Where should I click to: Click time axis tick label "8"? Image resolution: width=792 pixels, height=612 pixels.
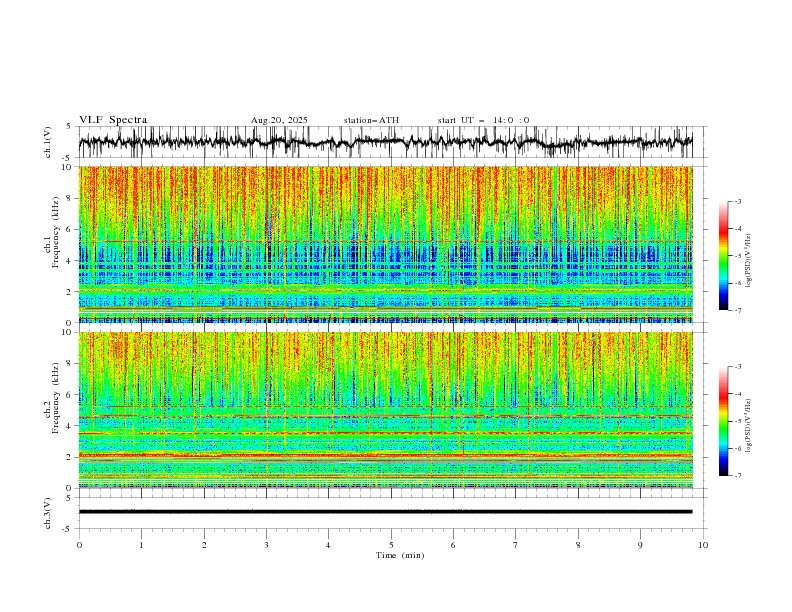tap(578, 545)
